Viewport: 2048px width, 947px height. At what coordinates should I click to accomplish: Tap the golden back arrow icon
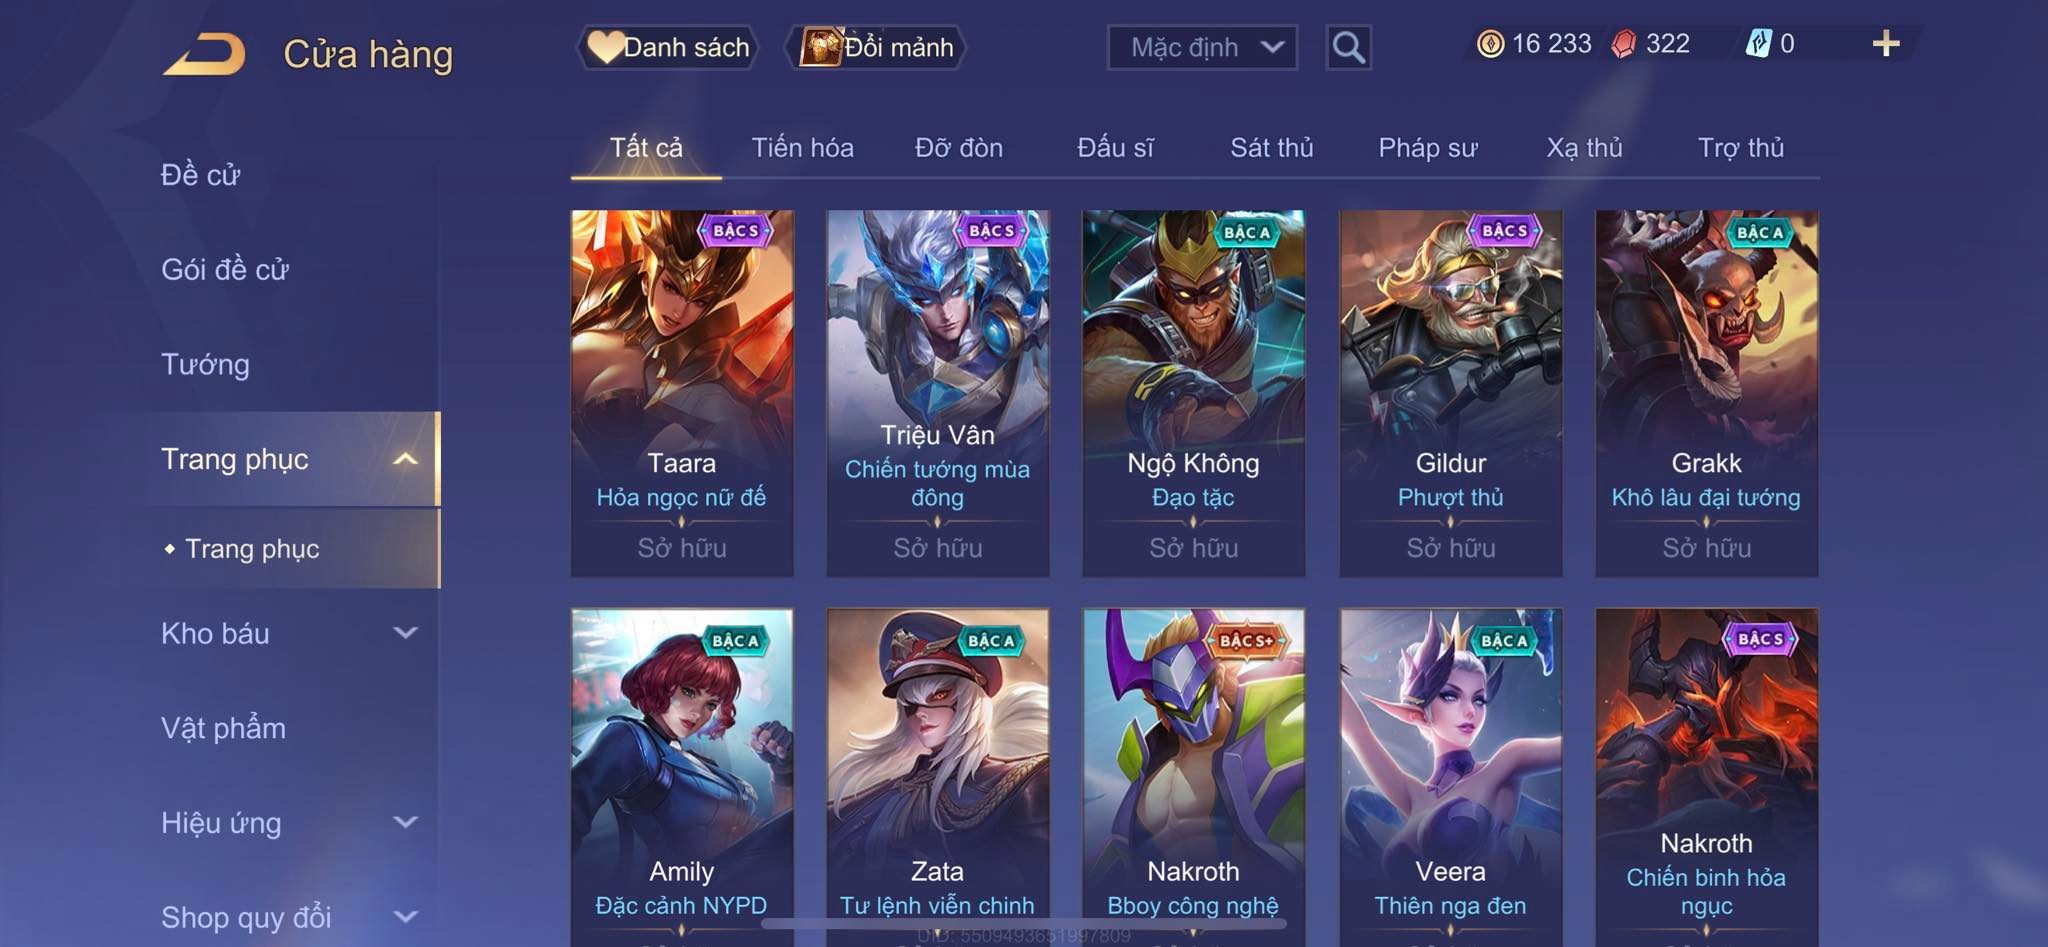(x=205, y=54)
